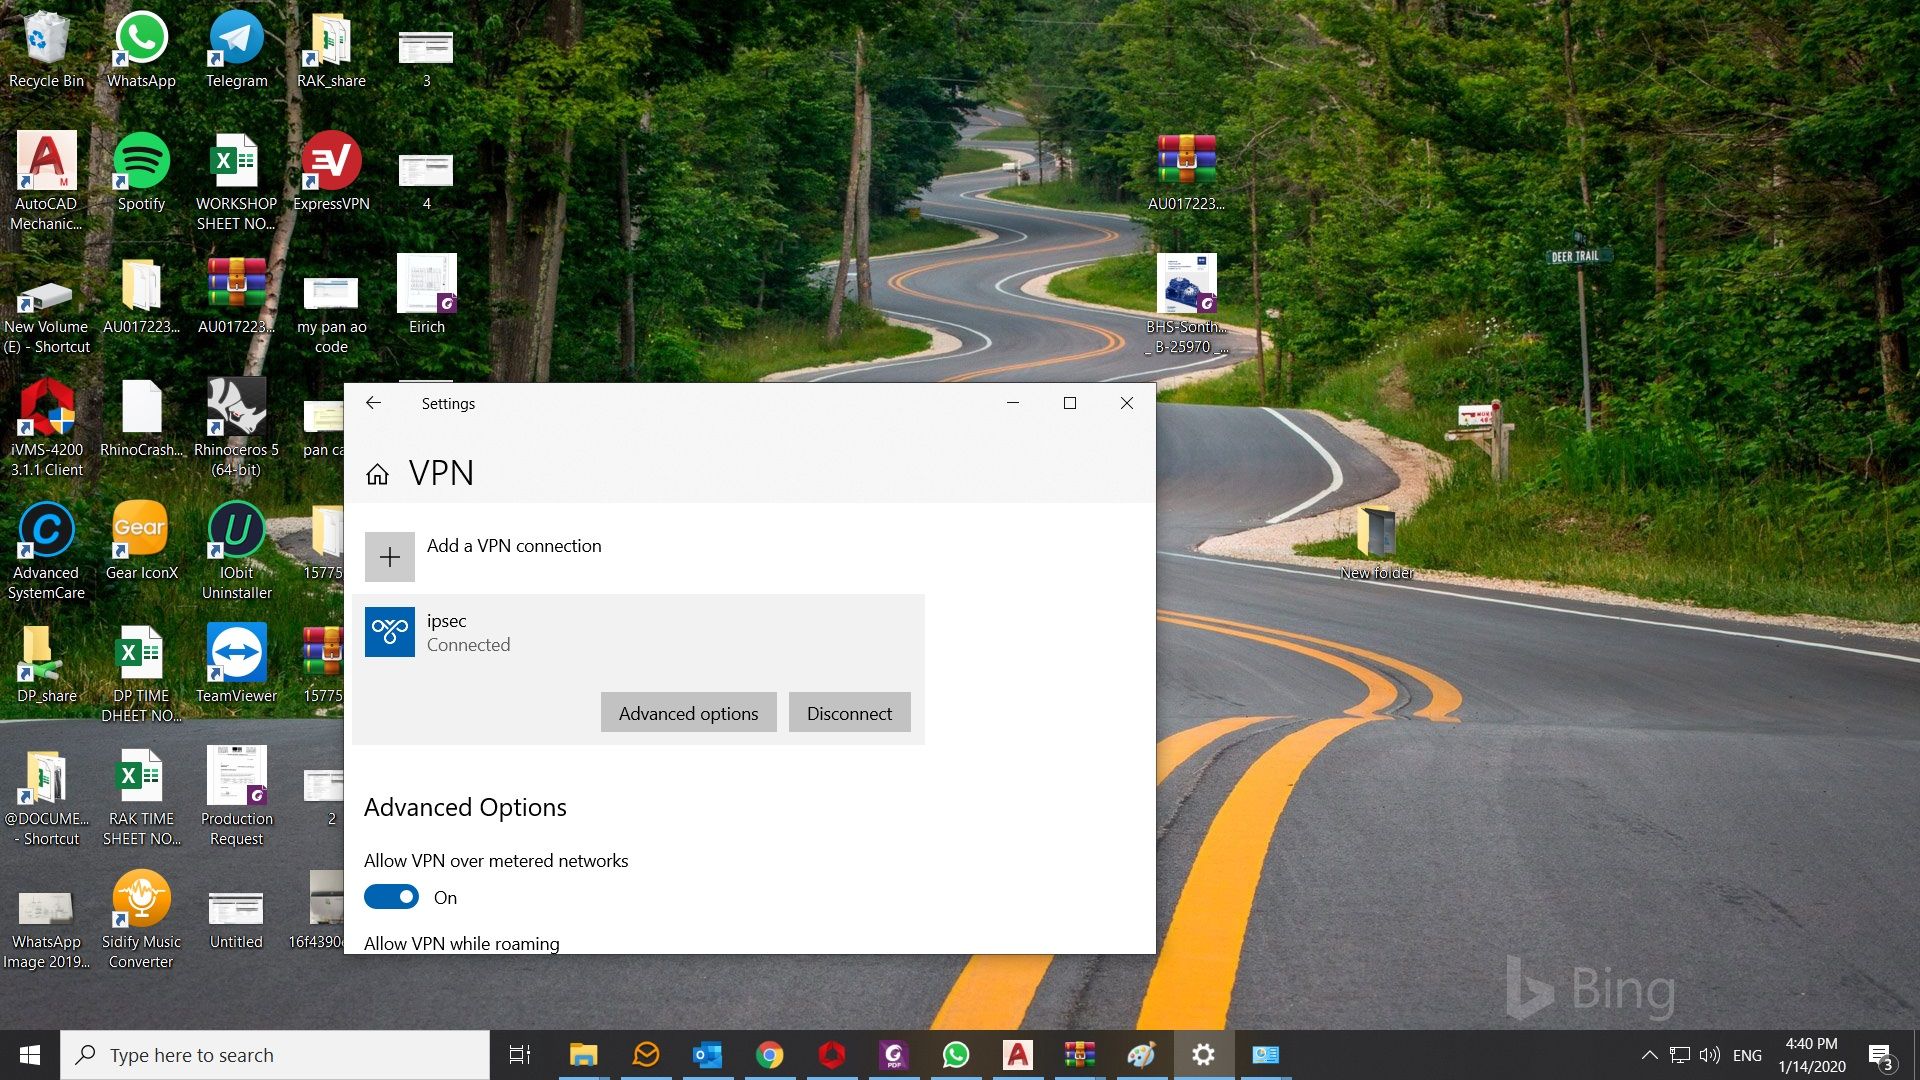This screenshot has width=1920, height=1080.
Task: Select the WORKSHOP SHEET Excel file
Action: (236, 181)
